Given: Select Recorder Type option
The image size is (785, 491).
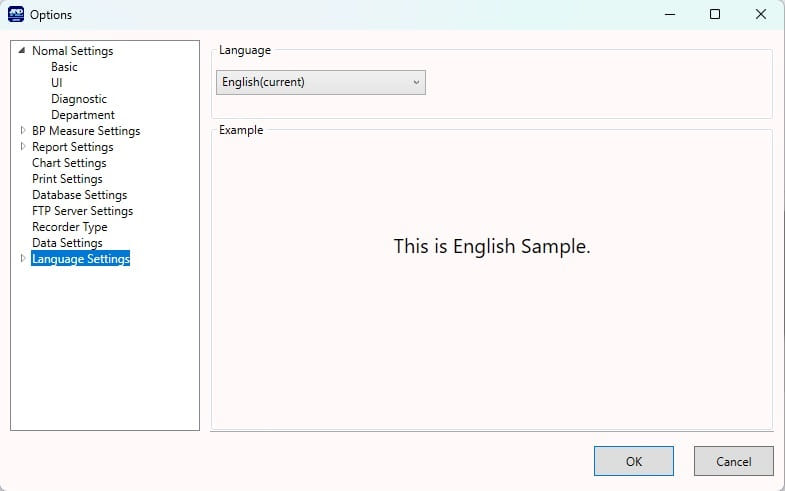Looking at the screenshot, I should pyautogui.click(x=69, y=227).
